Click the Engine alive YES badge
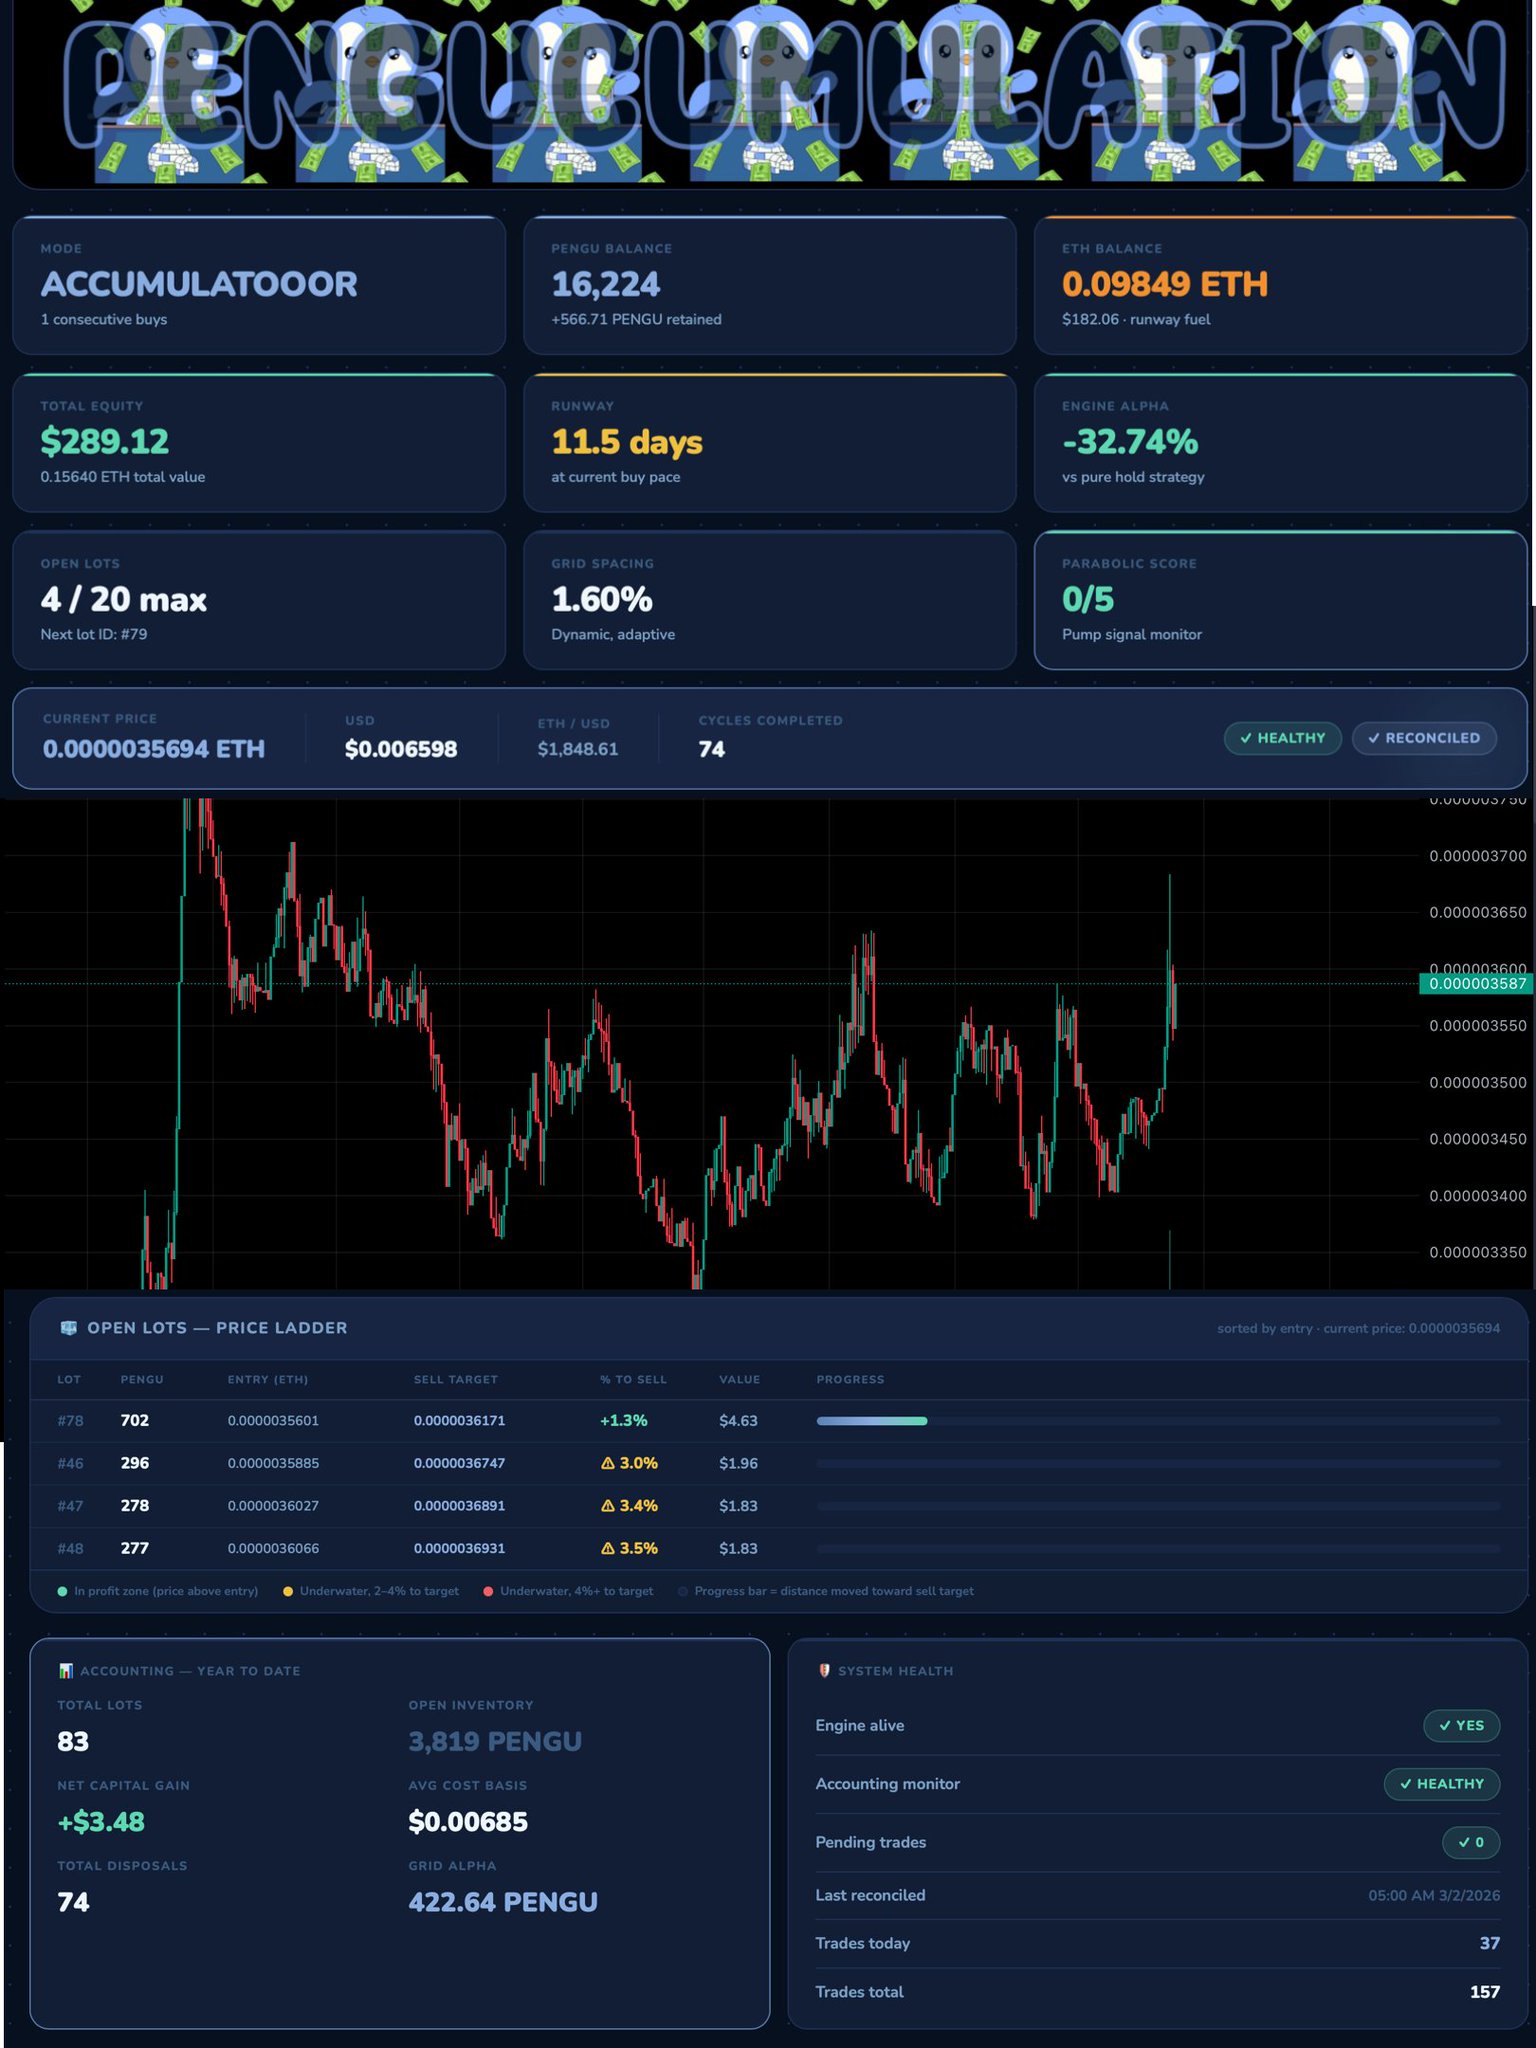This screenshot has width=1536, height=2048. coord(1461,1725)
